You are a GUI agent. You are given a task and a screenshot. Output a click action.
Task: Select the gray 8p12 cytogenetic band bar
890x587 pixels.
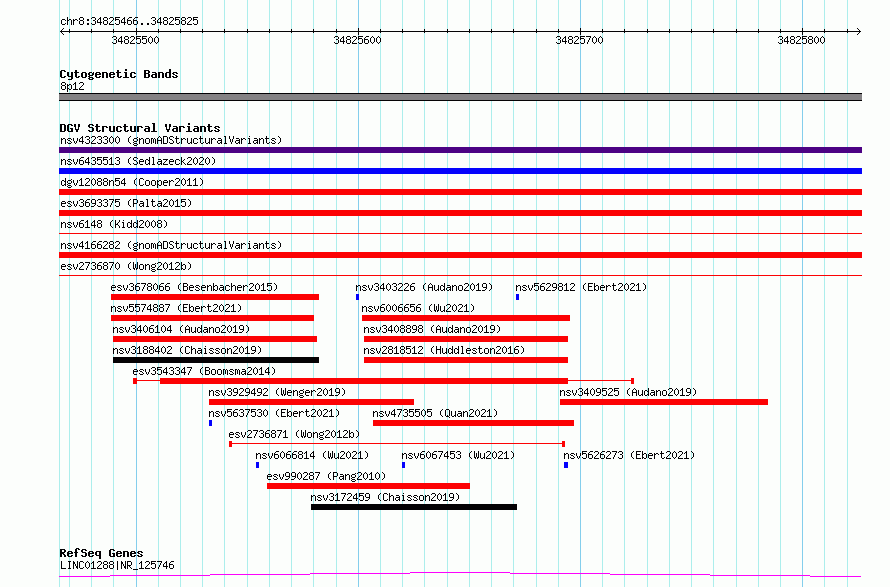[460, 97]
